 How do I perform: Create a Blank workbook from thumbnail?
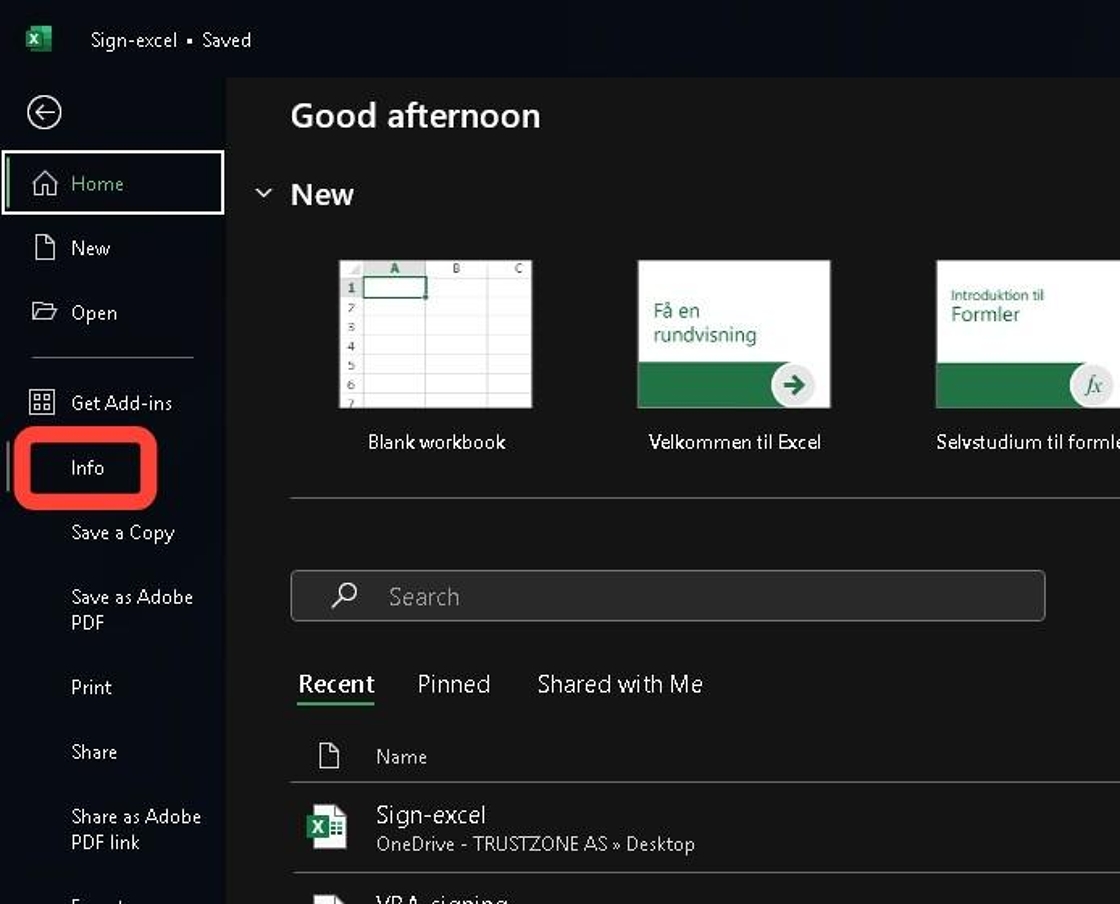(436, 334)
